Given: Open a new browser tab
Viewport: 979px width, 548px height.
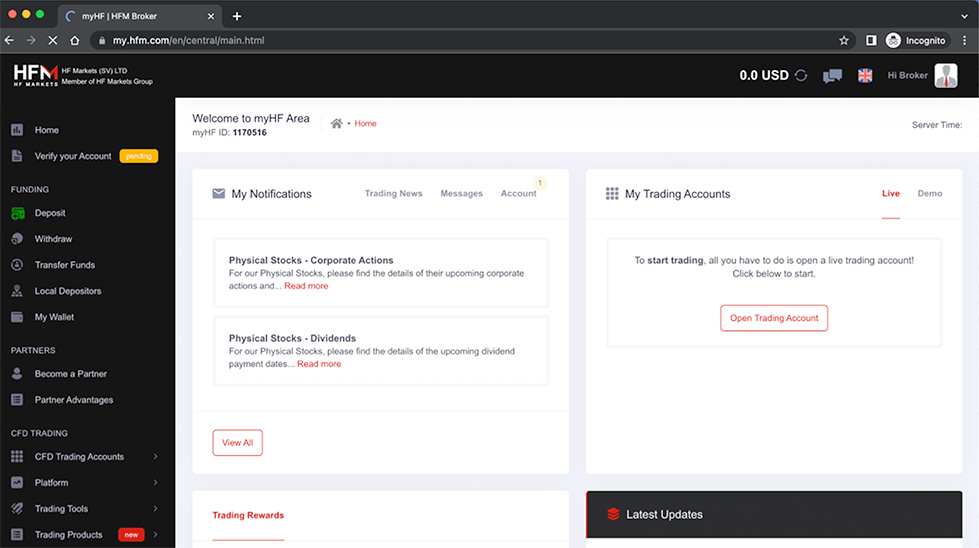Looking at the screenshot, I should point(237,16).
